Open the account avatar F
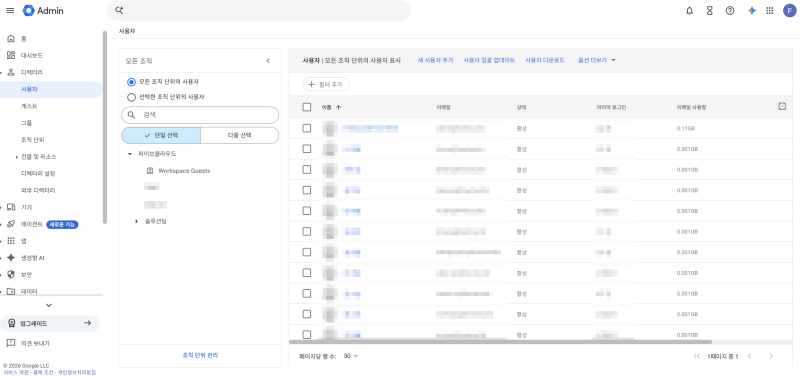This screenshot has width=800, height=376. click(789, 11)
